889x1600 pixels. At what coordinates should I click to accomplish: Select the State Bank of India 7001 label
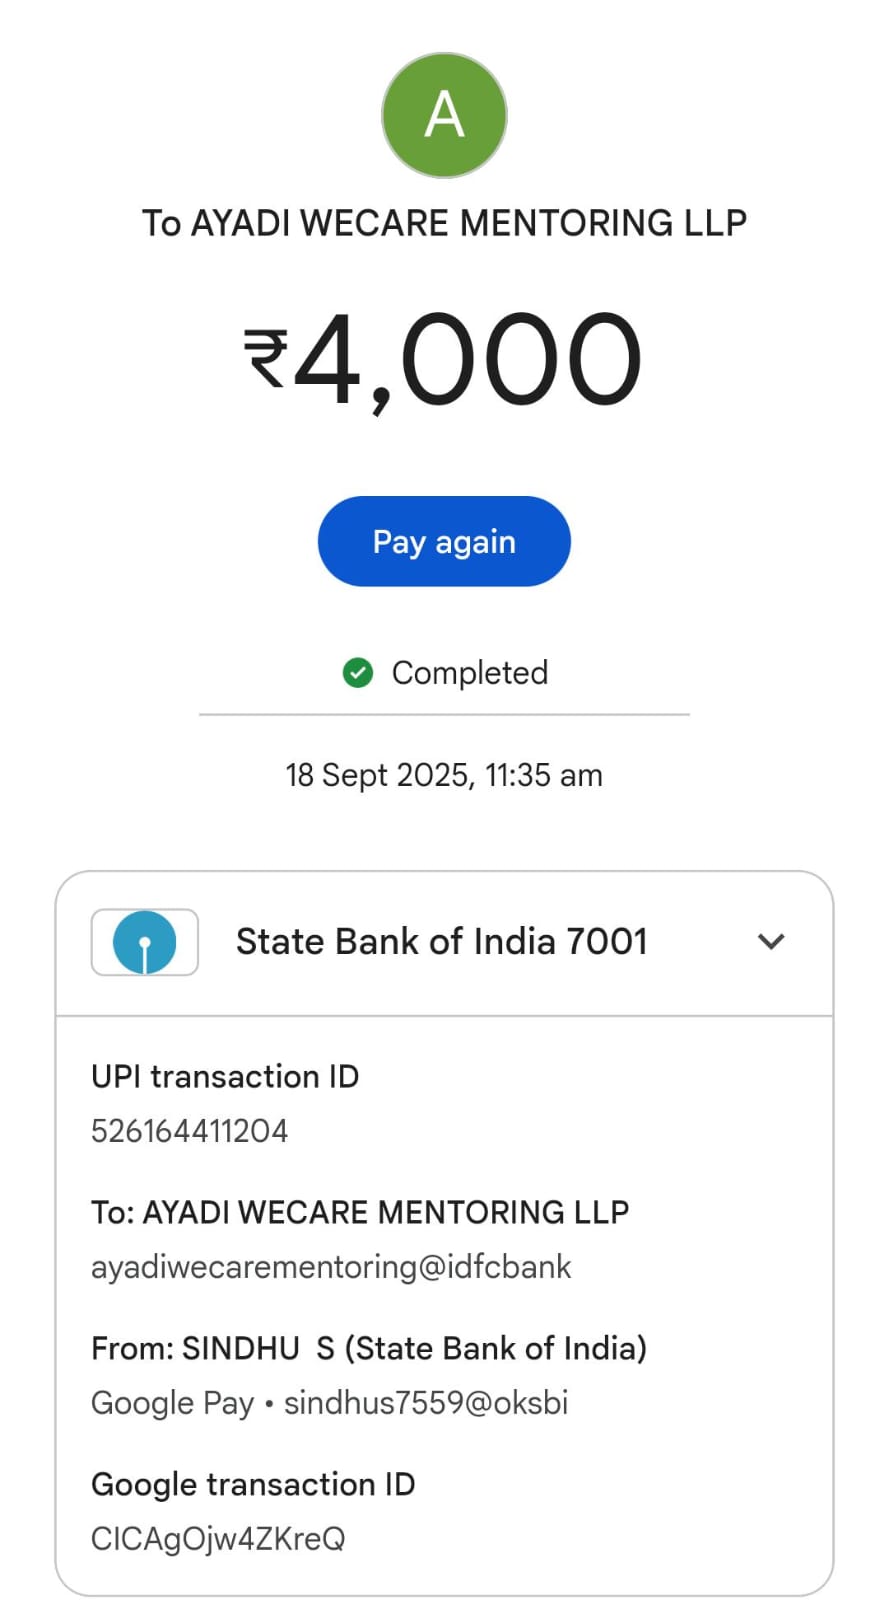pos(441,942)
